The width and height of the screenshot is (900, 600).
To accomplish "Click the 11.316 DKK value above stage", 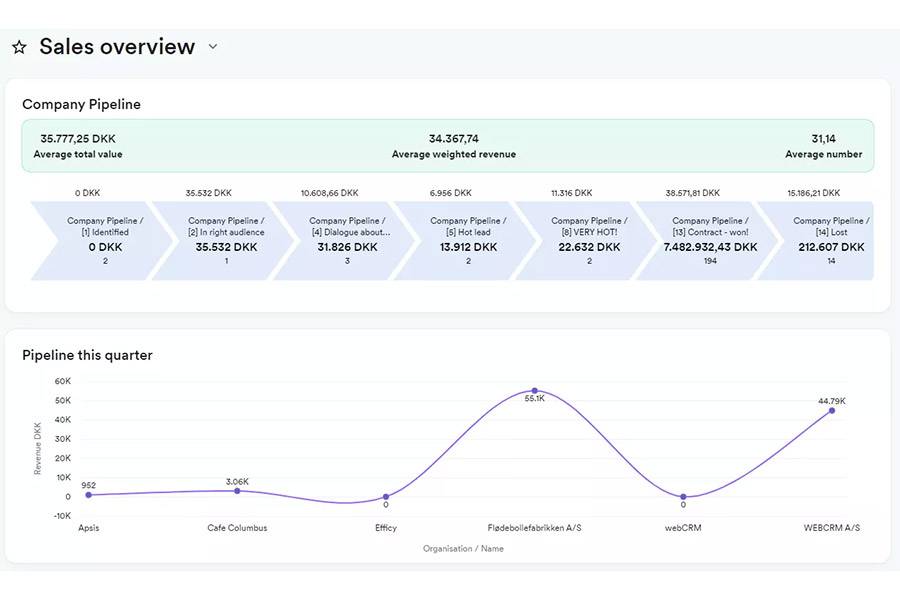I will [x=572, y=193].
